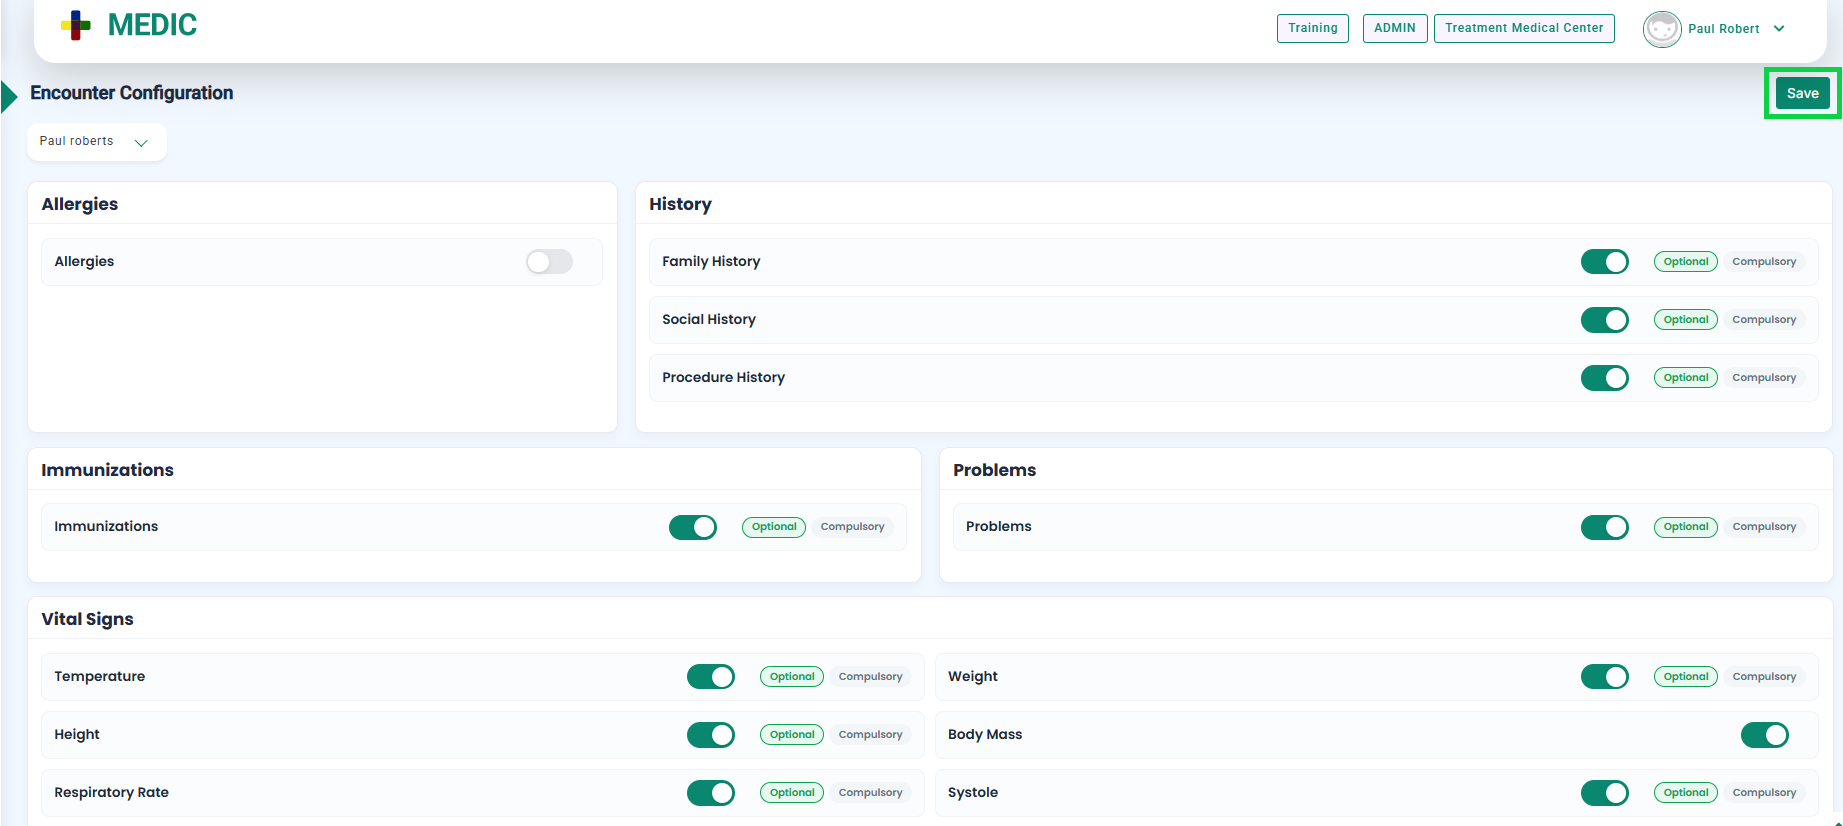Open the Training tab in header

(1312, 28)
